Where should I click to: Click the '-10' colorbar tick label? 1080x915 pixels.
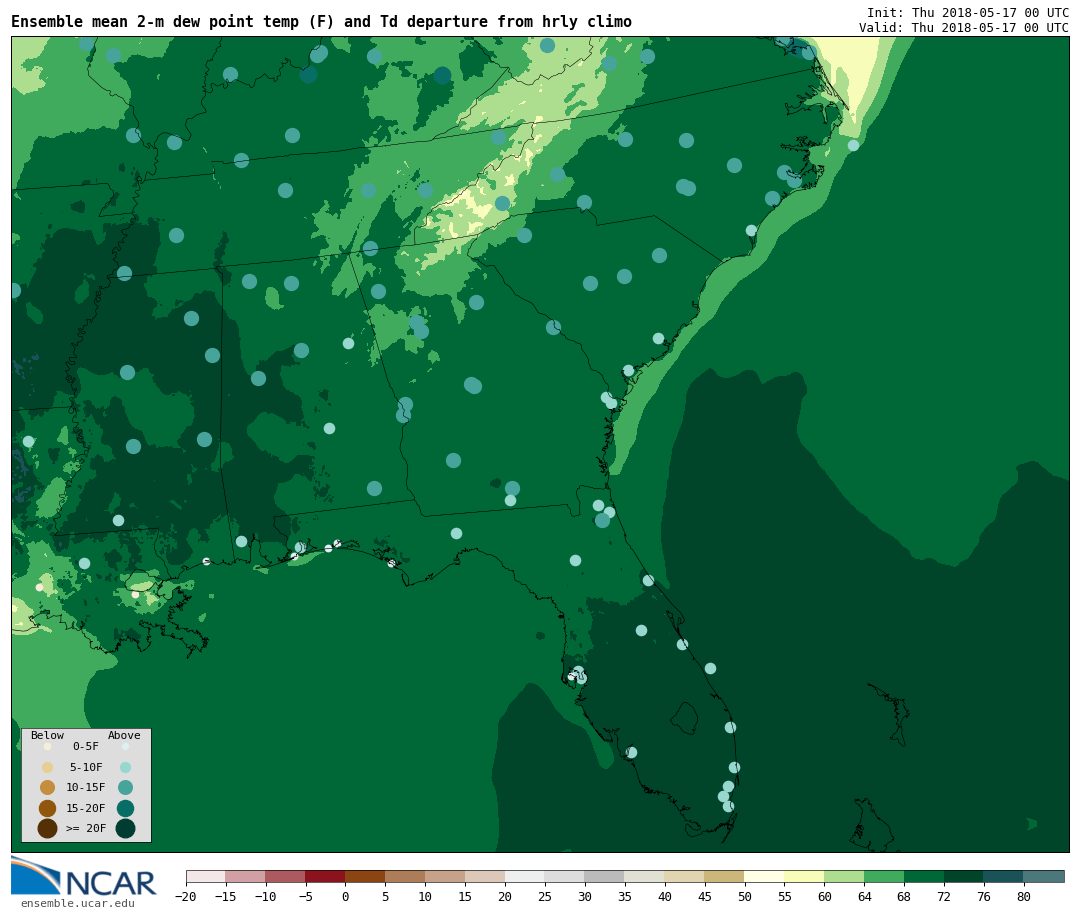pos(265,896)
